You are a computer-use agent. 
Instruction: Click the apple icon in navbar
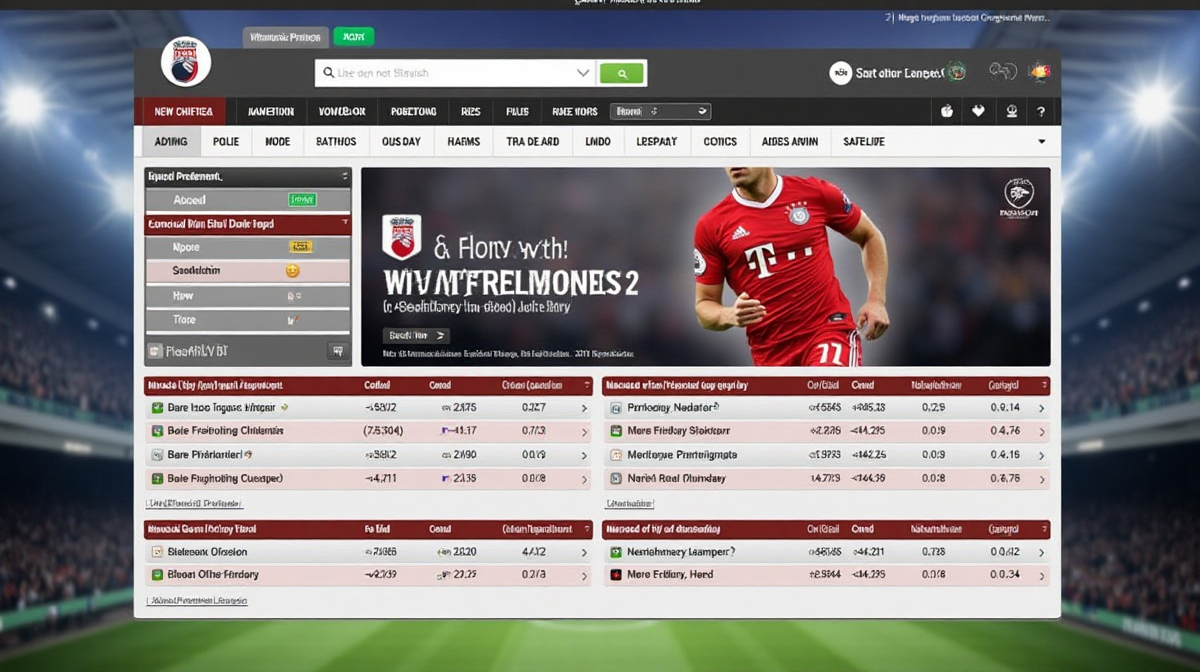(x=946, y=112)
